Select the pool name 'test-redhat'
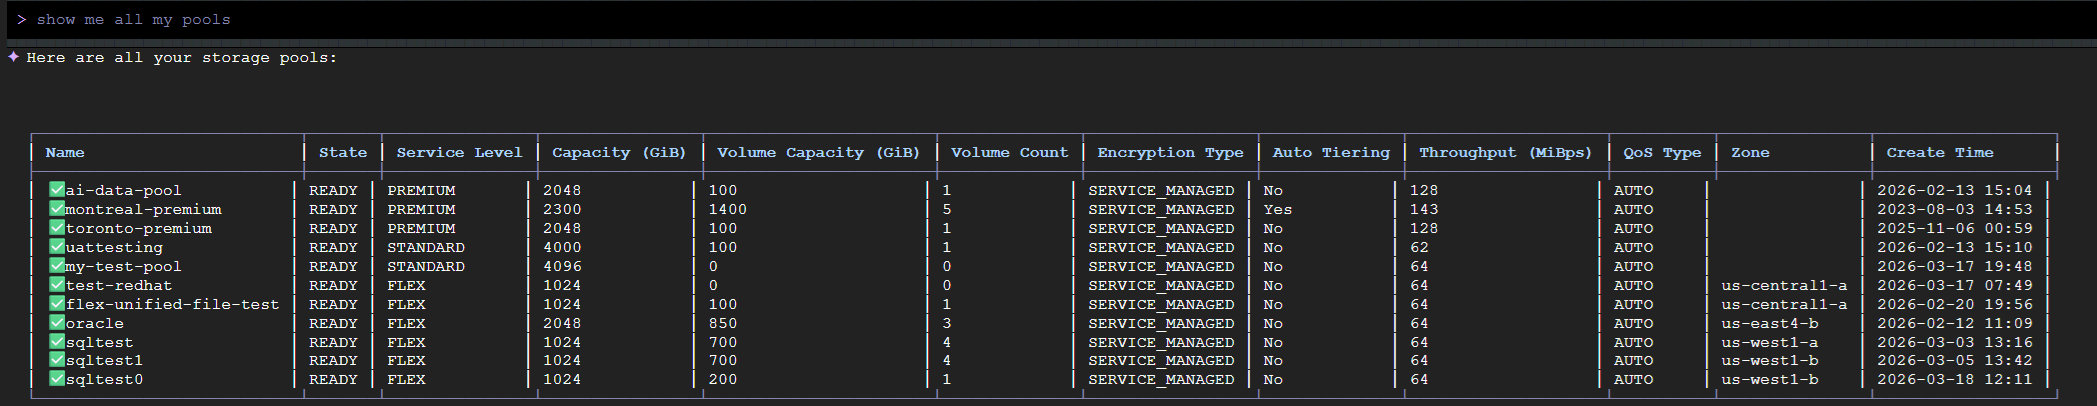Image resolution: width=2097 pixels, height=406 pixels. 119,285
